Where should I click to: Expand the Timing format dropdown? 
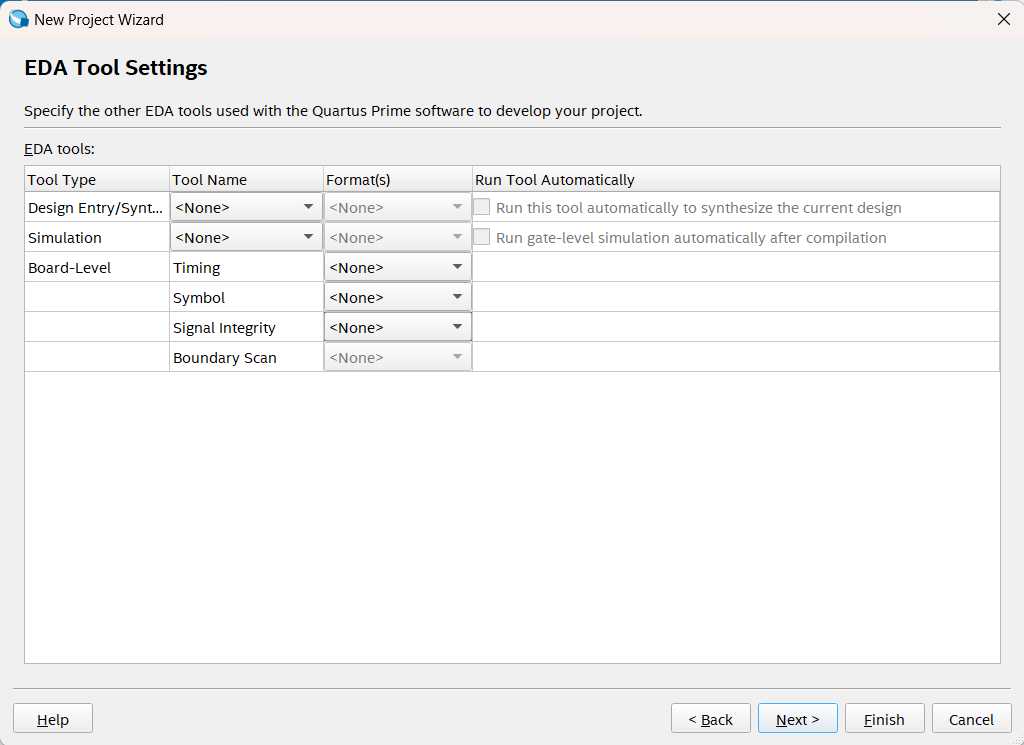coord(397,268)
